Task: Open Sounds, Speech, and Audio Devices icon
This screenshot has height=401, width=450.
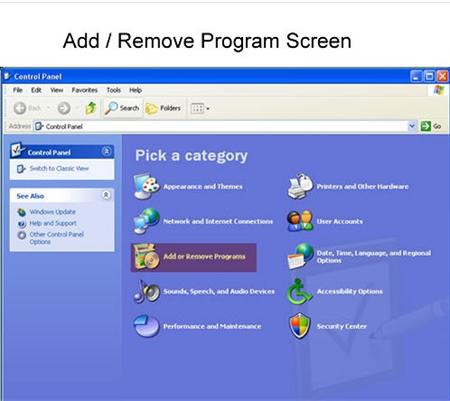Action: (147, 291)
